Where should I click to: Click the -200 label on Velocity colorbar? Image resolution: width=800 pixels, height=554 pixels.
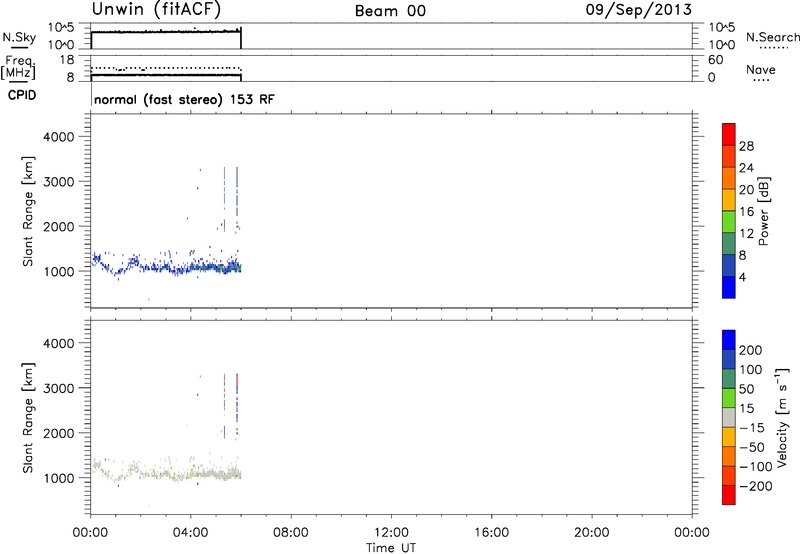pos(756,486)
